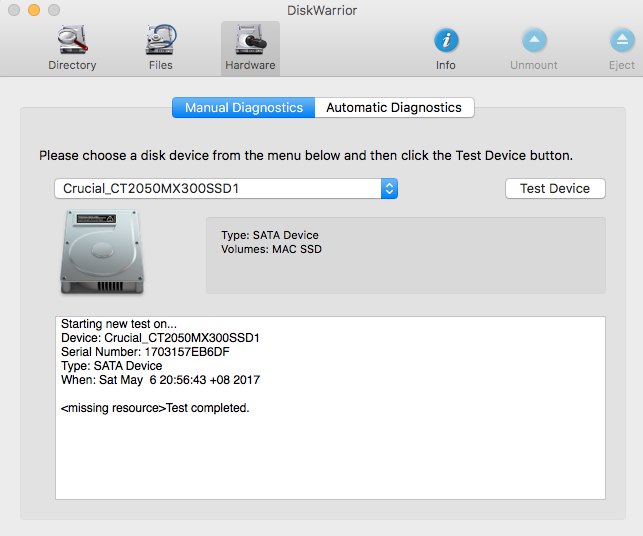Click the gray zoom window button
Image resolution: width=643 pixels, height=536 pixels.
[54, 10]
